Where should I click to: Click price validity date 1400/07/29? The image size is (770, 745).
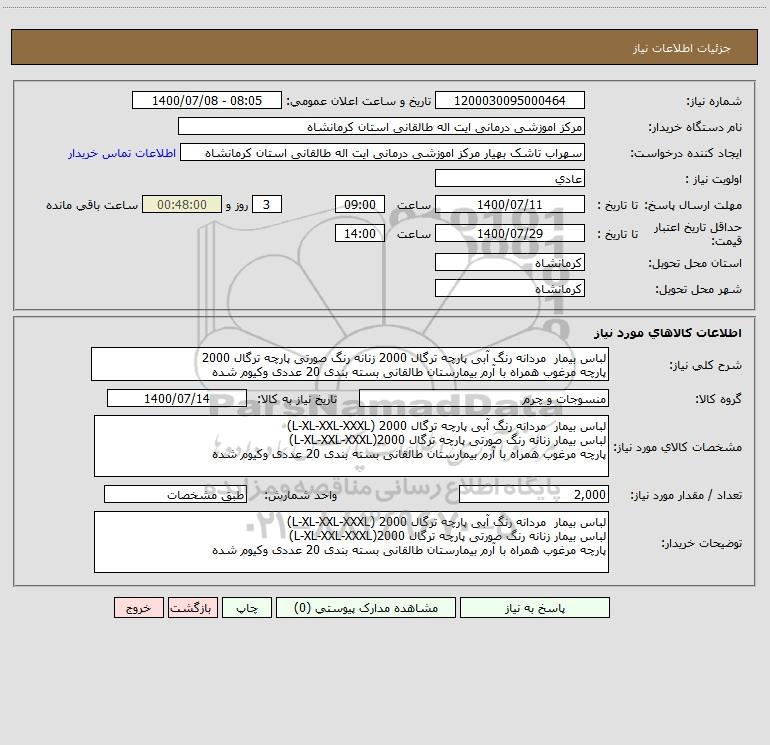point(510,233)
